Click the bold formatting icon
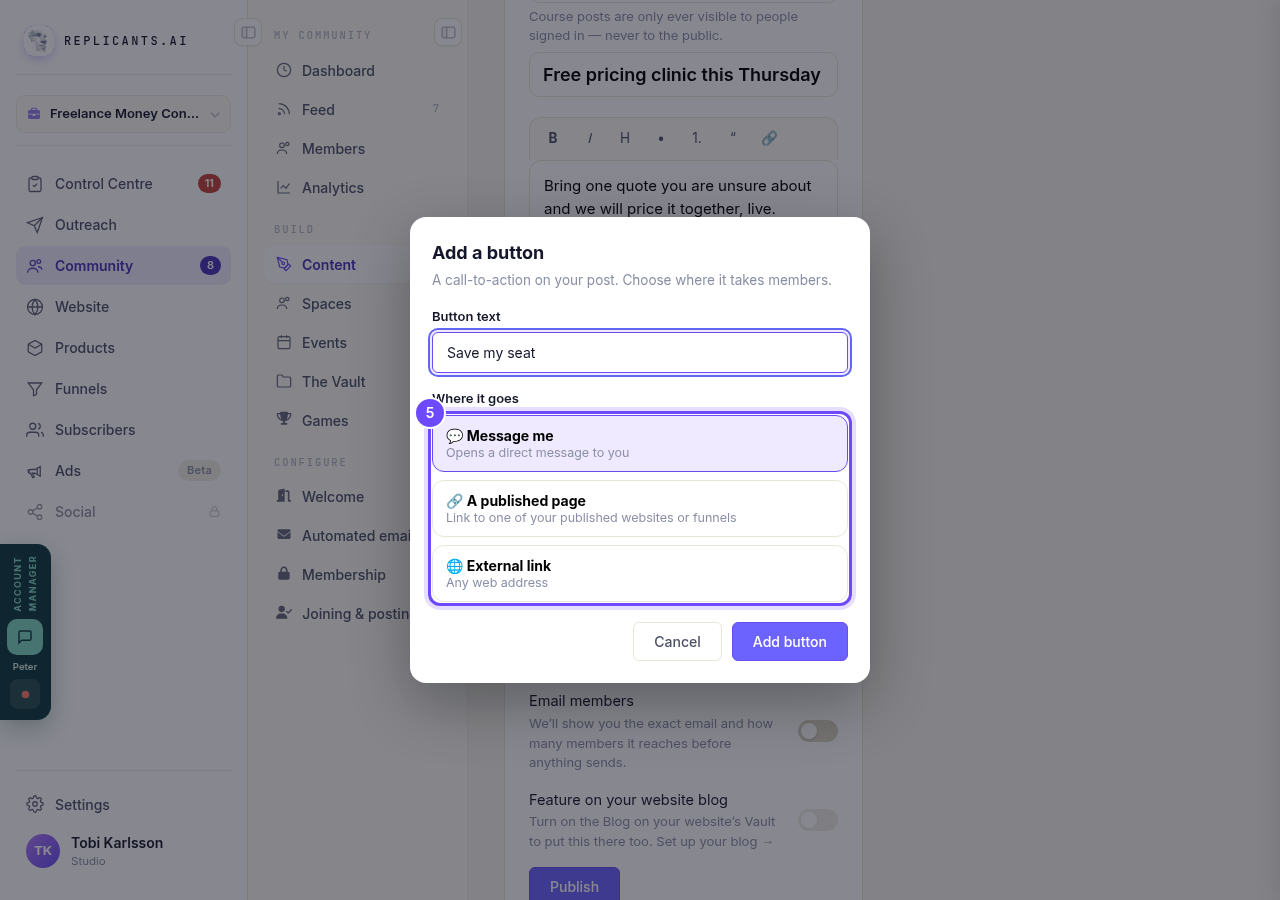The height and width of the screenshot is (900, 1280). coord(553,138)
